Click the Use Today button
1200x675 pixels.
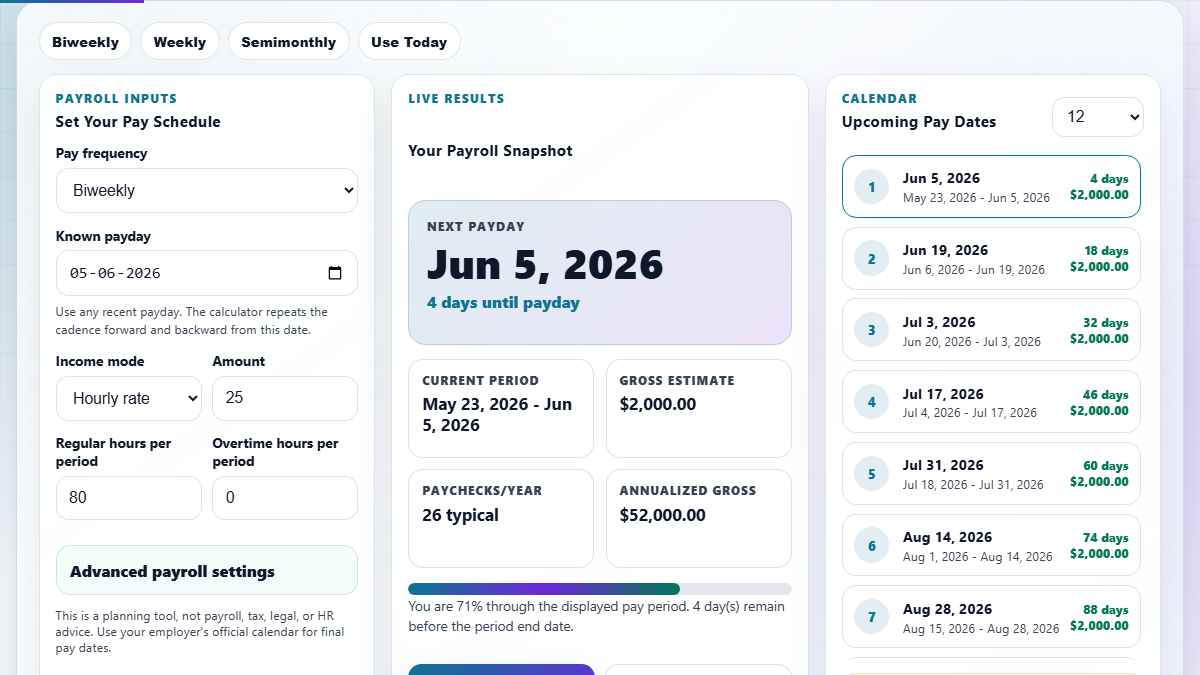409,42
